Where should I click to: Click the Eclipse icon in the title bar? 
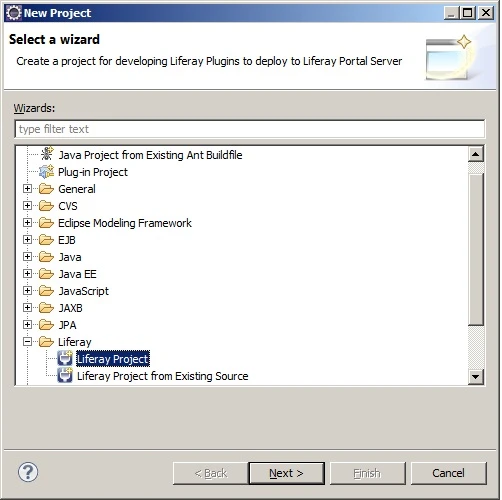coord(14,13)
